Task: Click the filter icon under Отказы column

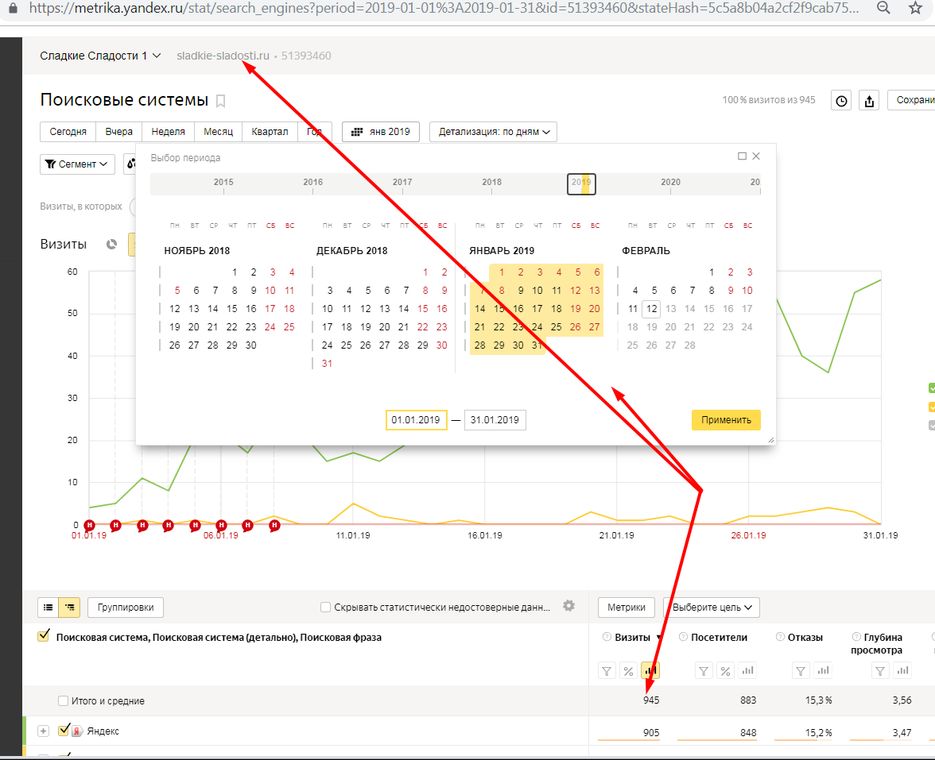Action: click(x=801, y=671)
